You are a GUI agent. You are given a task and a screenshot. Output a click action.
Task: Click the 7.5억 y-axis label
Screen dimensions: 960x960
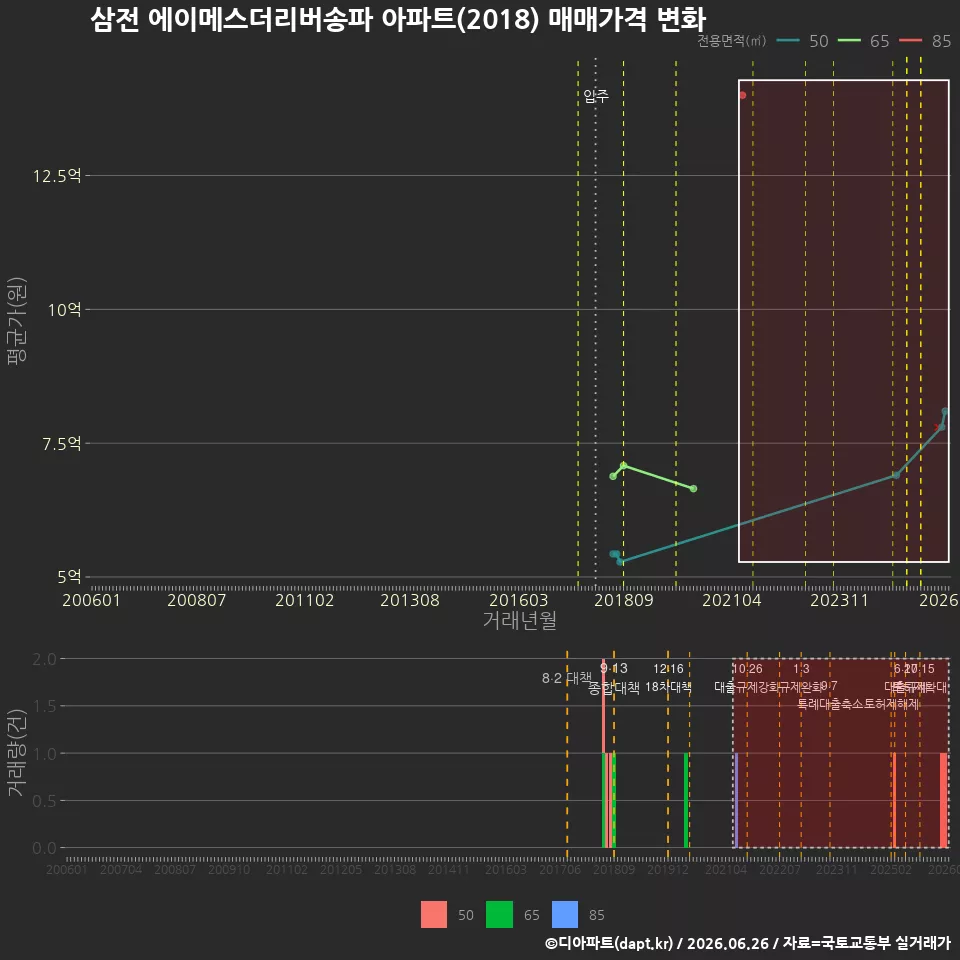(61, 444)
